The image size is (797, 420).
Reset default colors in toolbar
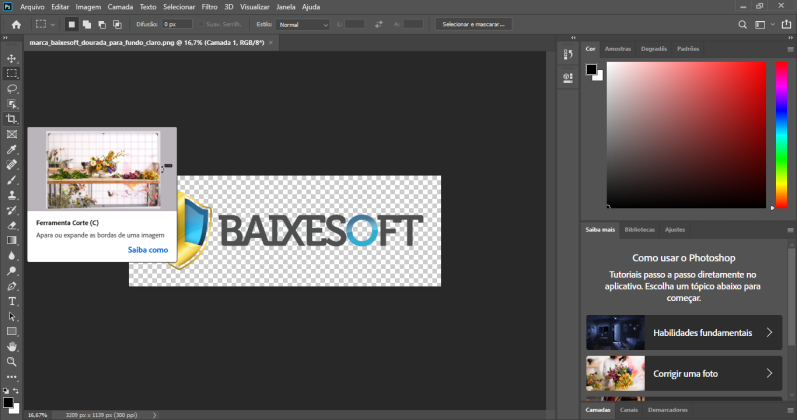tap(6, 391)
